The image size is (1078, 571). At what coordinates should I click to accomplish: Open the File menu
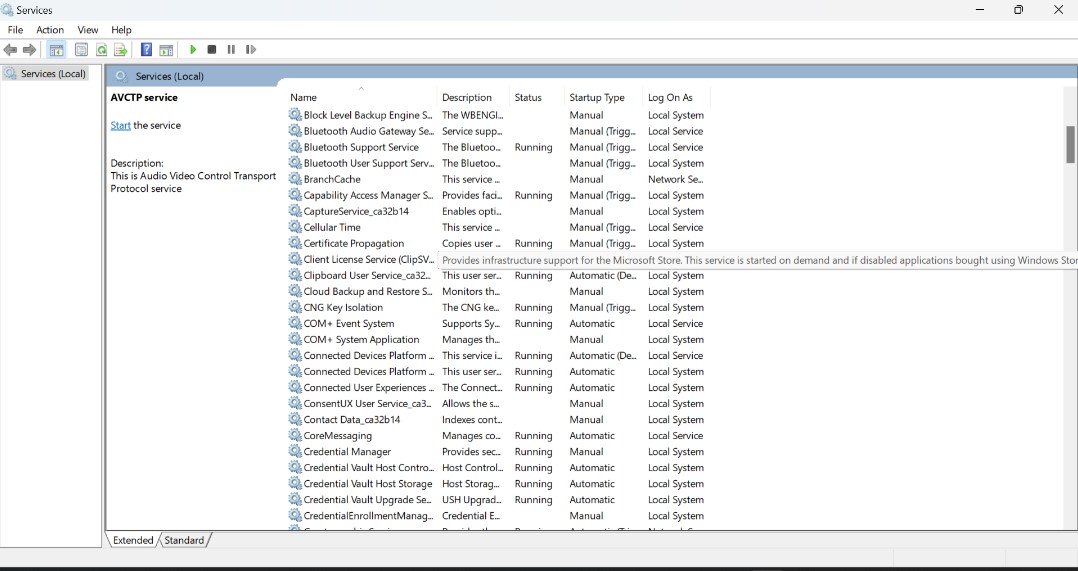click(15, 30)
